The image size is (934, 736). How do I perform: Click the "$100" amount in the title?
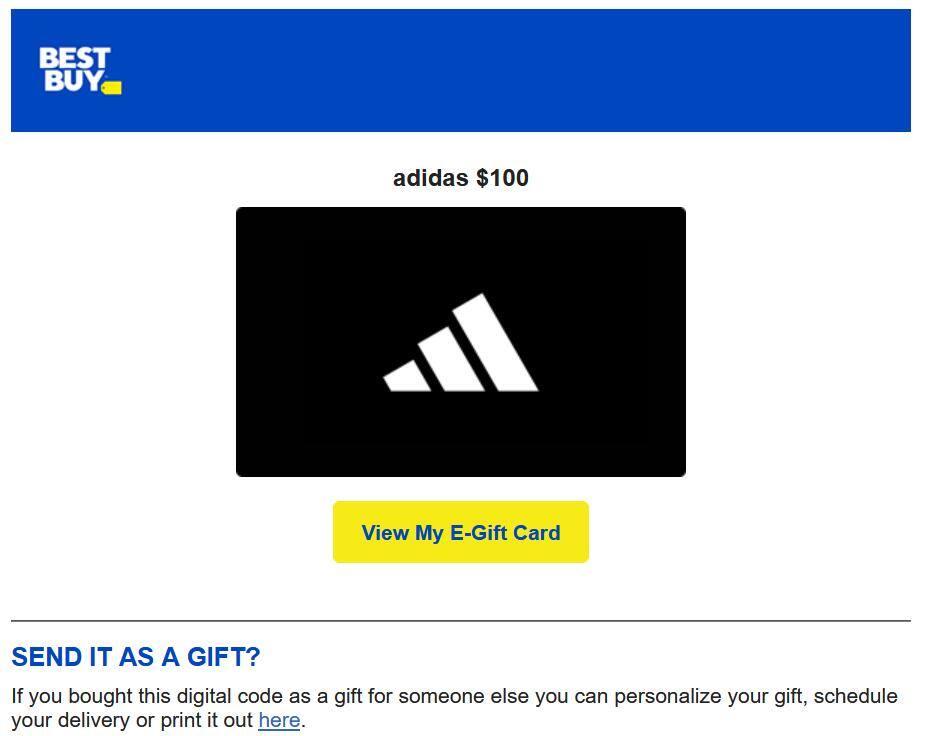502,178
